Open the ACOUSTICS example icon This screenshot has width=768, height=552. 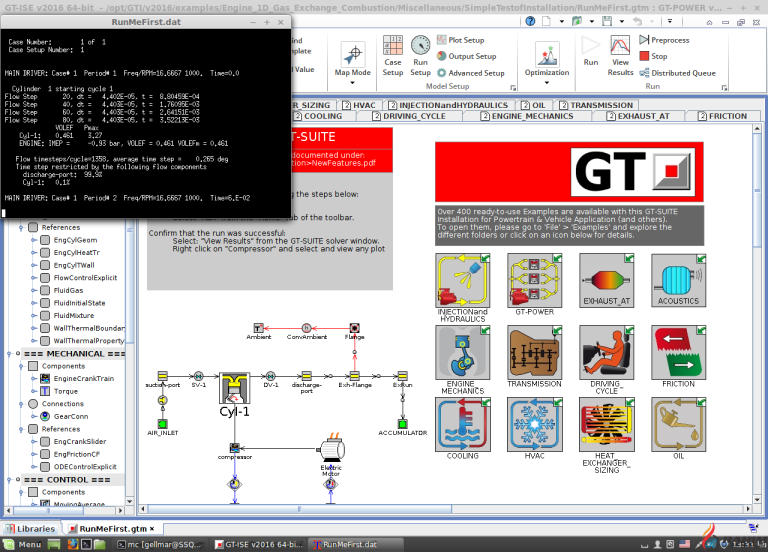[678, 281]
